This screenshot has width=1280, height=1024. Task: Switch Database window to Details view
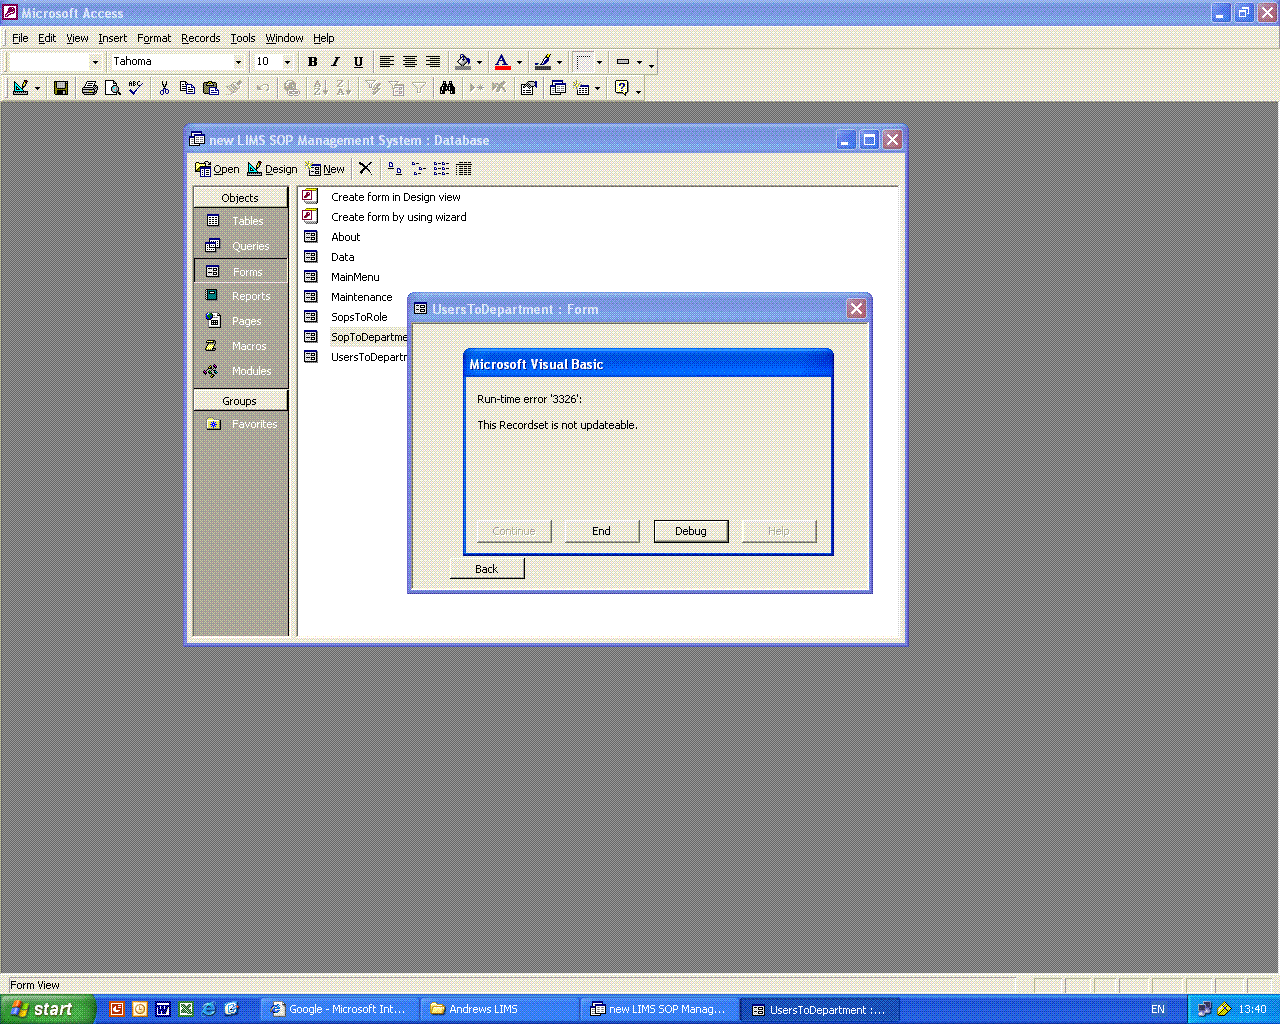tap(464, 168)
